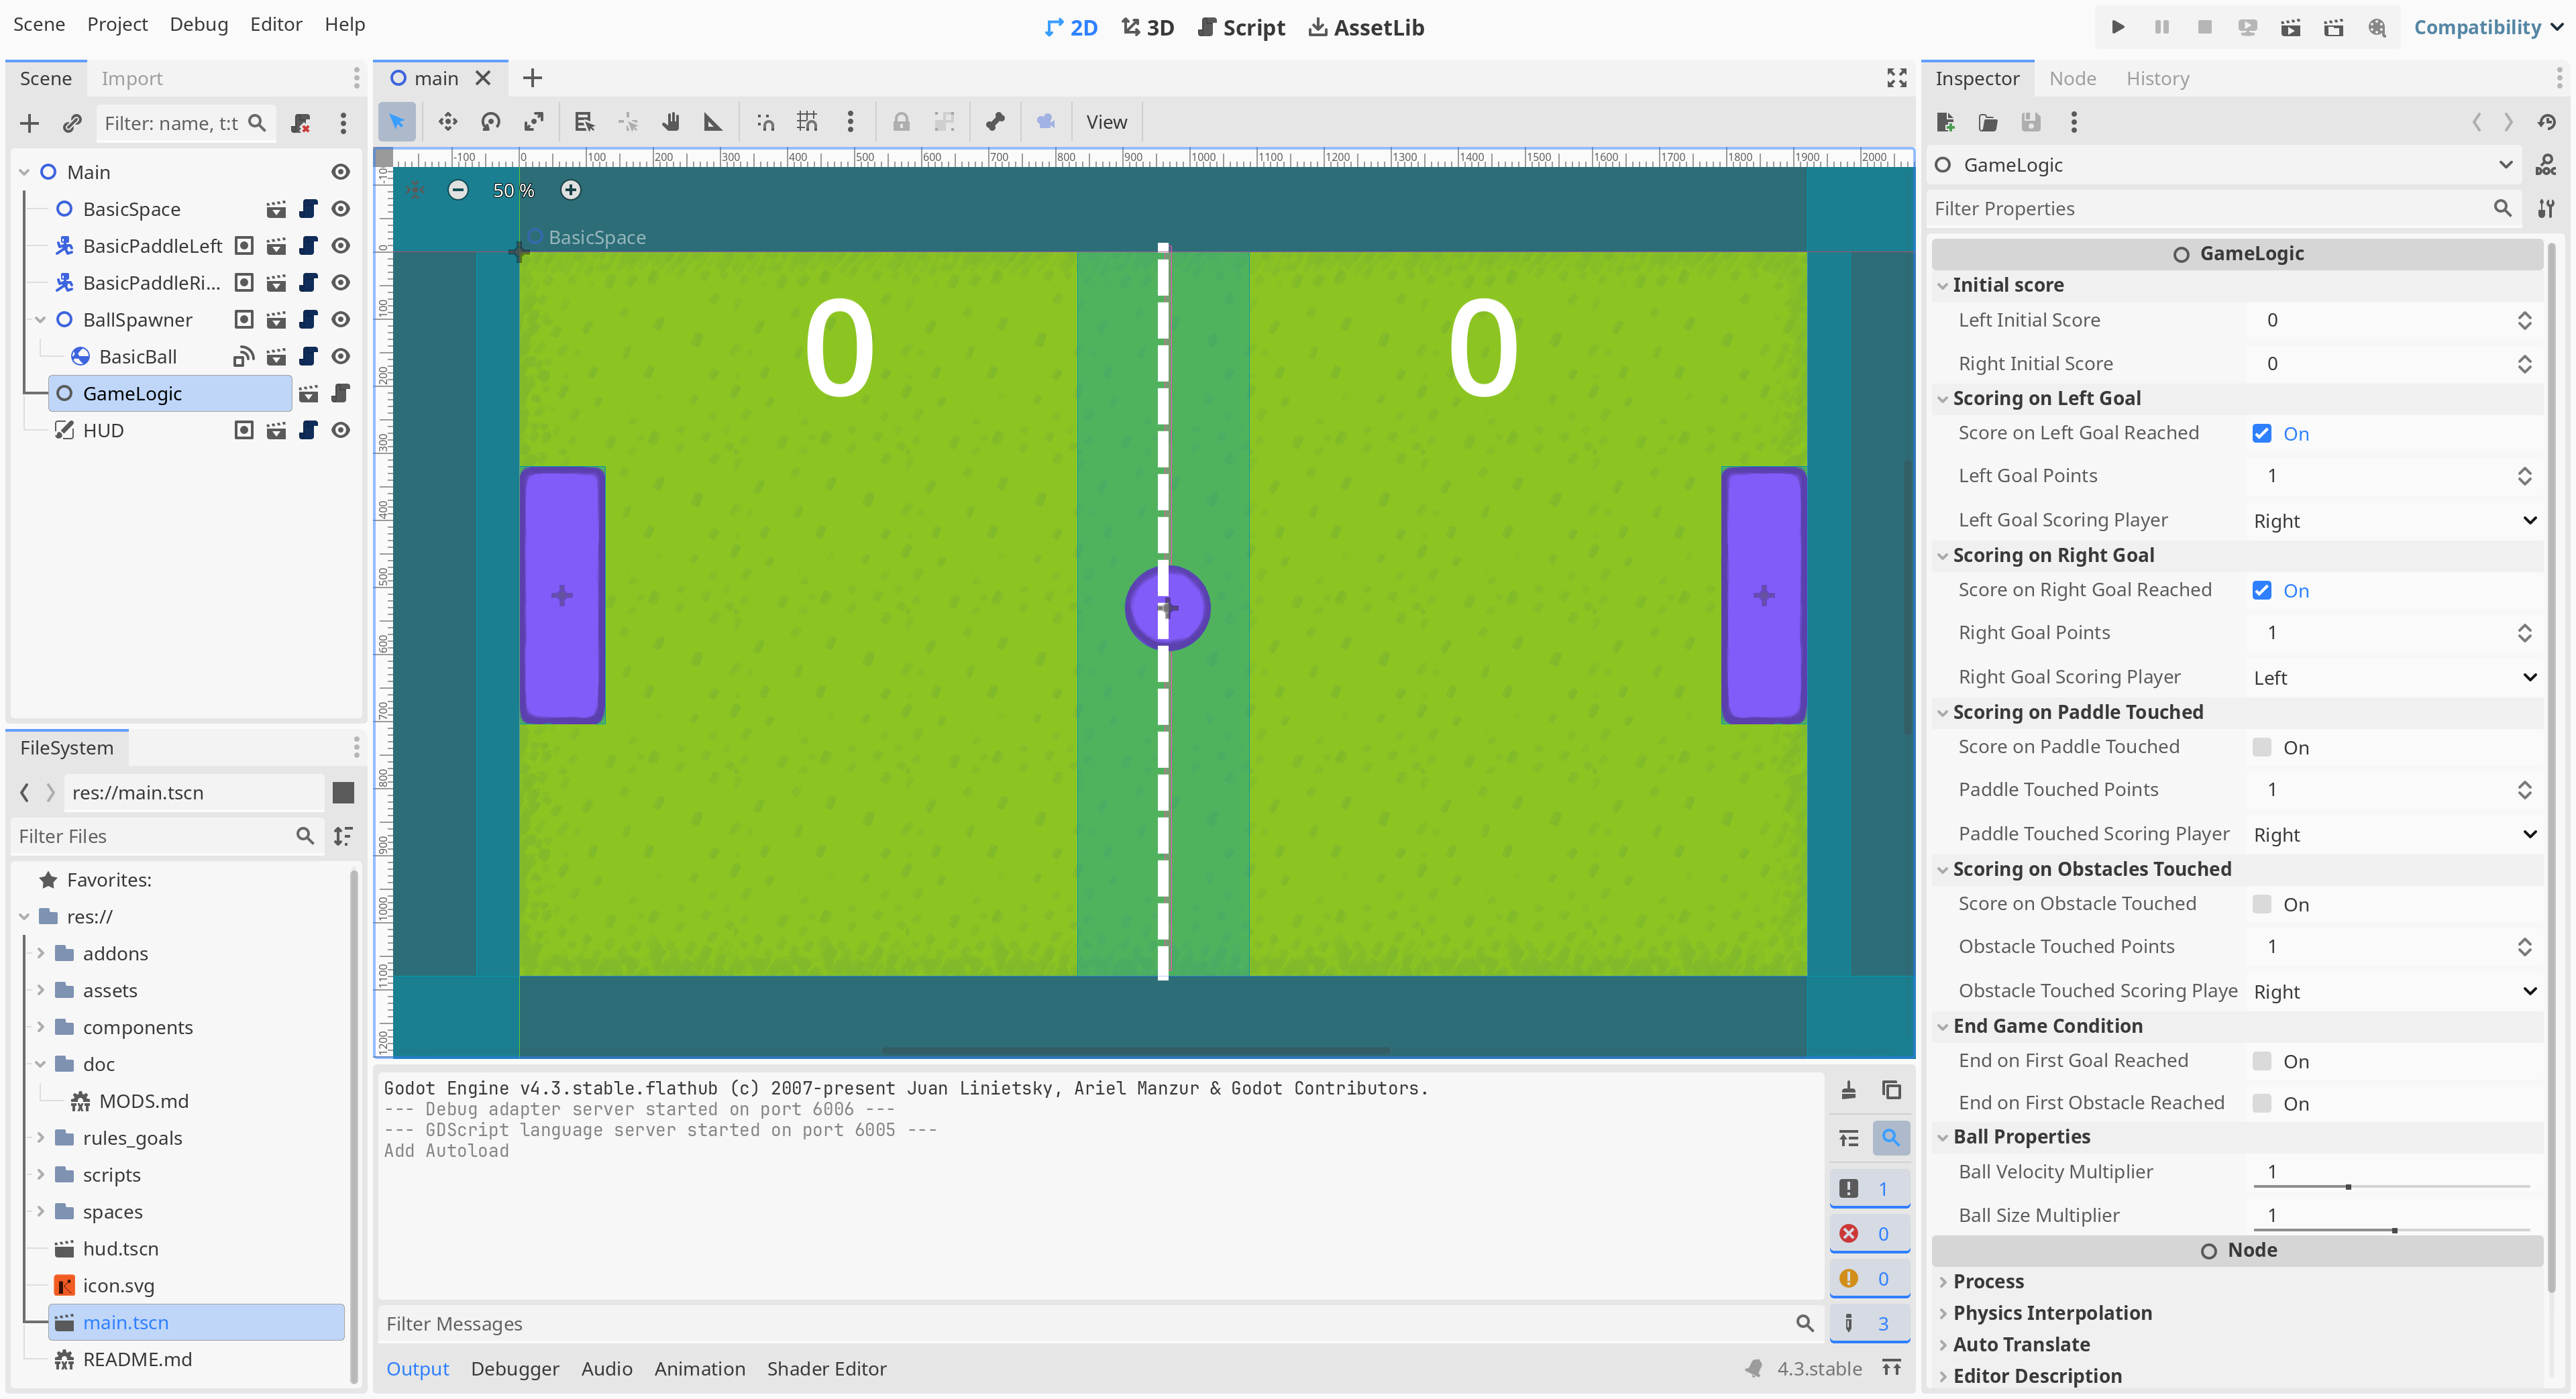Open the resource load folder icon in Inspector
This screenshot has width=2576, height=1399.
point(1988,122)
